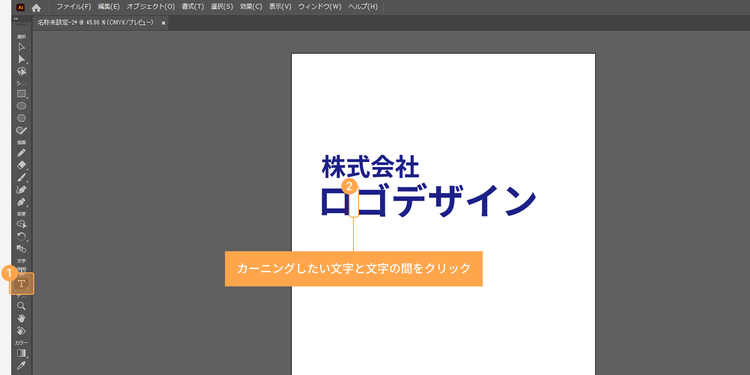Pick the transform tool under the 変形 label
This screenshot has width=750, height=375.
(21, 224)
